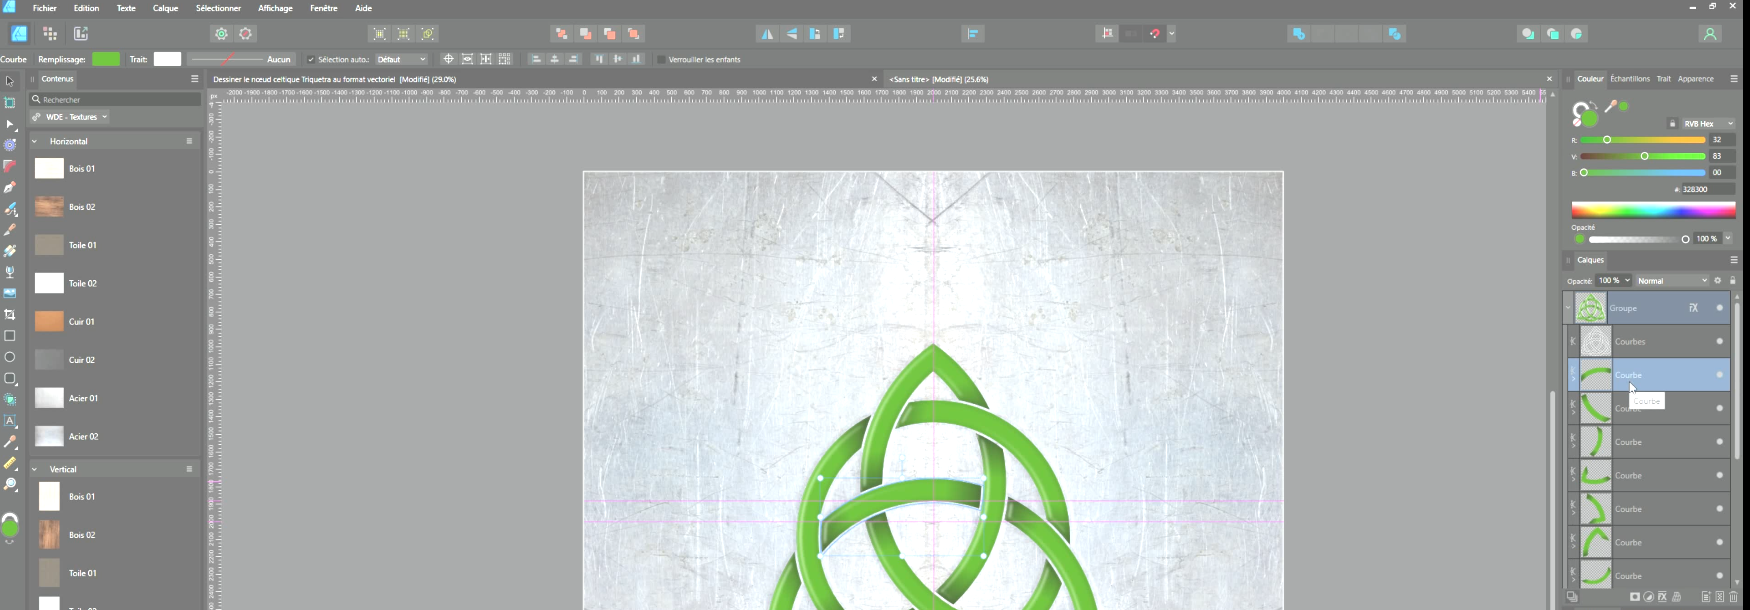Toggle the Sélection auto checkbox
Image resolution: width=1750 pixels, height=610 pixels.
311,60
